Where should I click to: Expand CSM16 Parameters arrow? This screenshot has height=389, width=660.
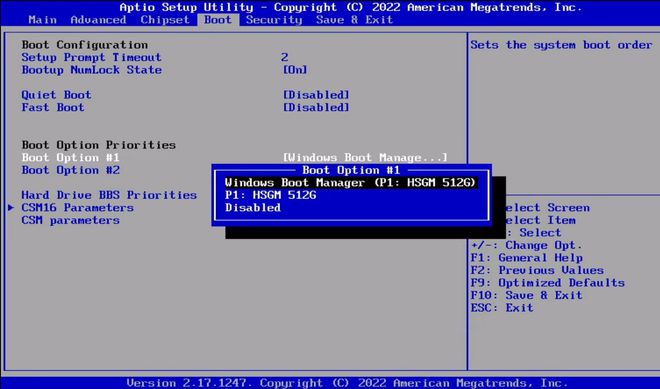[11, 208]
